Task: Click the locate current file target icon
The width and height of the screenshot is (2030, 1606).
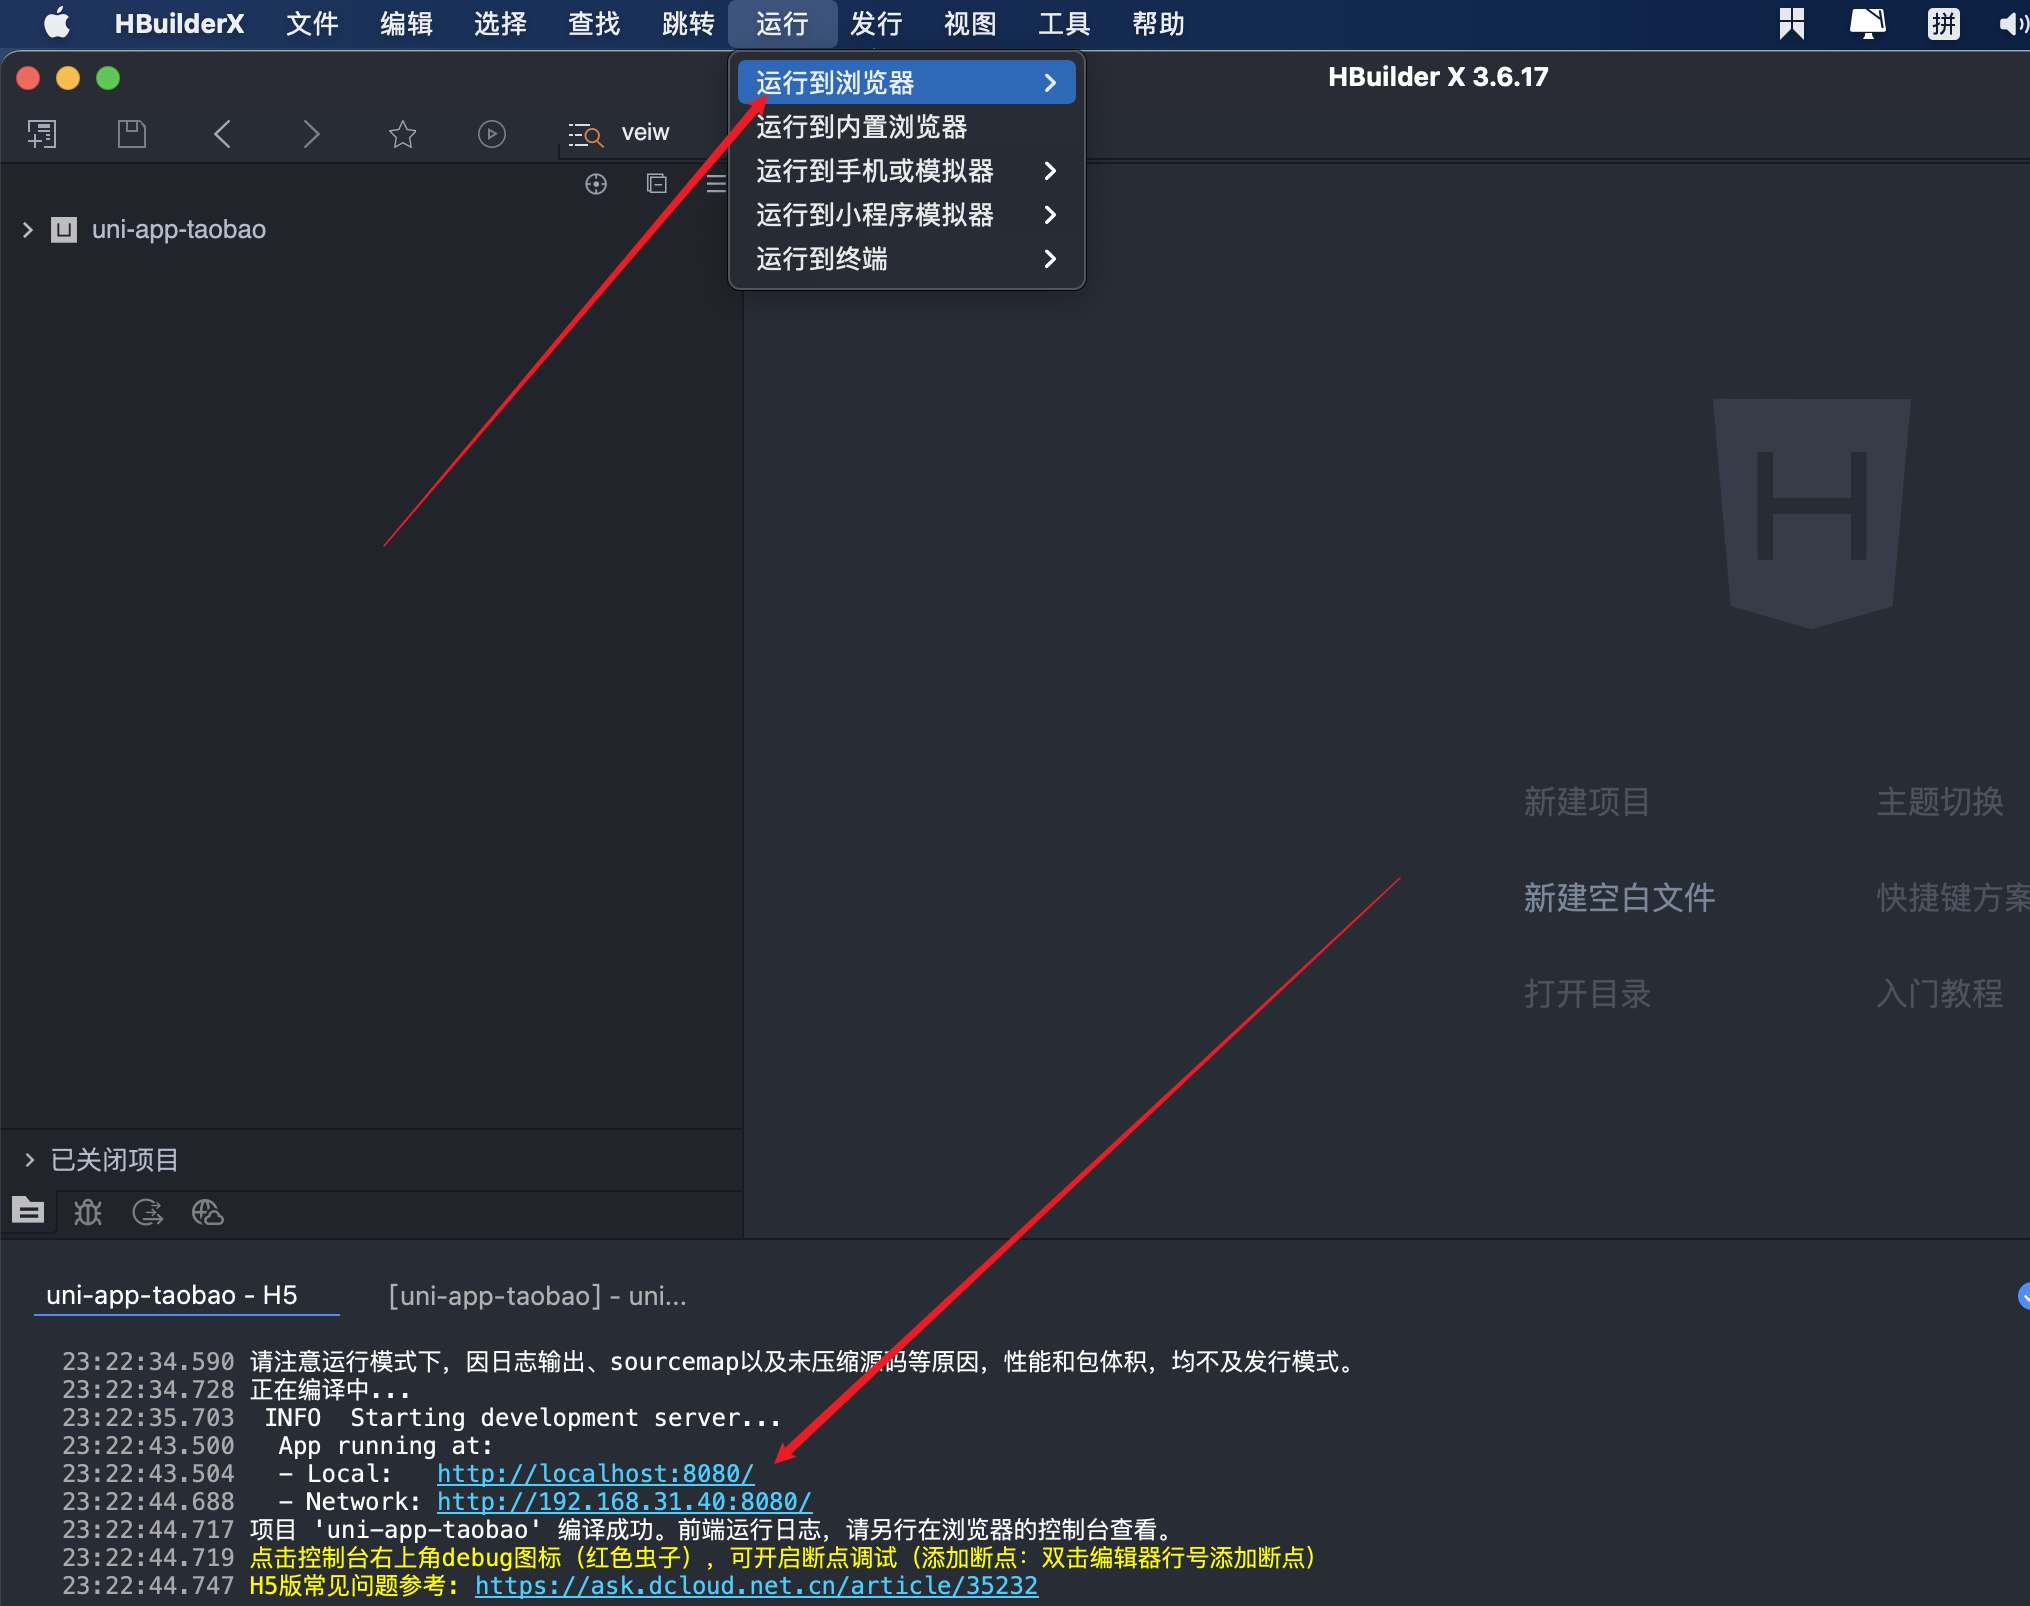Action: [596, 183]
